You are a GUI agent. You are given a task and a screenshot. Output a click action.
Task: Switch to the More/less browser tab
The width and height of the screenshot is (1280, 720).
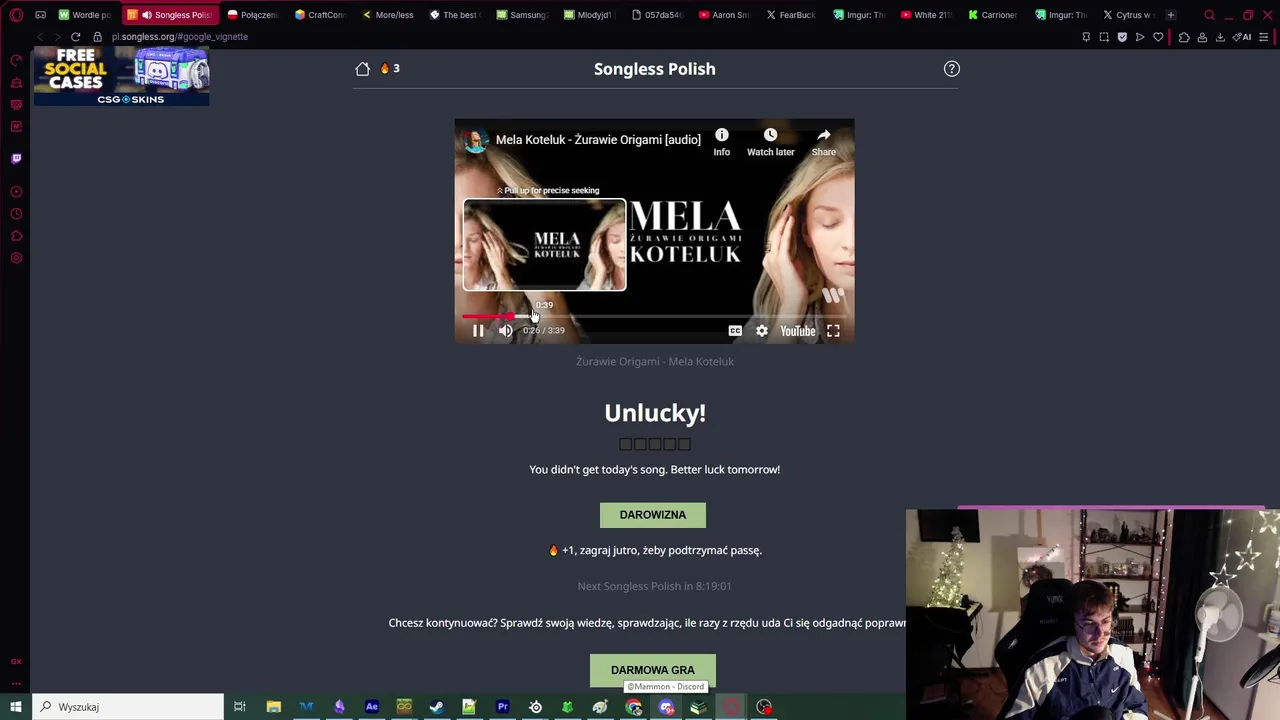click(388, 15)
